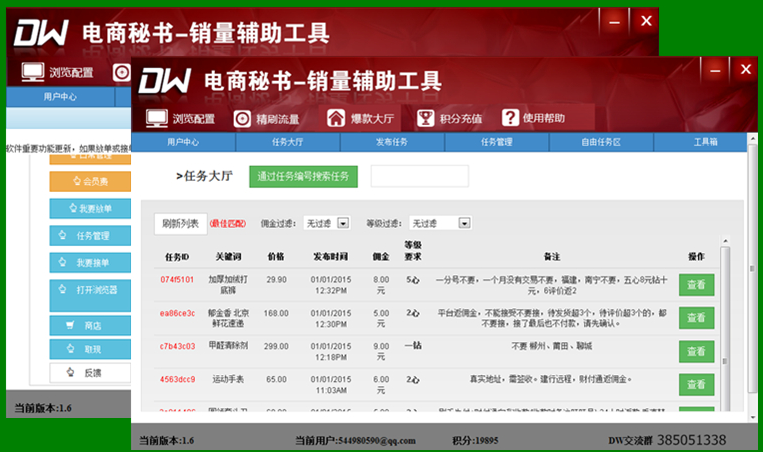This screenshot has width=763, height=452.
Task: Click 查看 for task 4563dcc9
Action: (696, 384)
